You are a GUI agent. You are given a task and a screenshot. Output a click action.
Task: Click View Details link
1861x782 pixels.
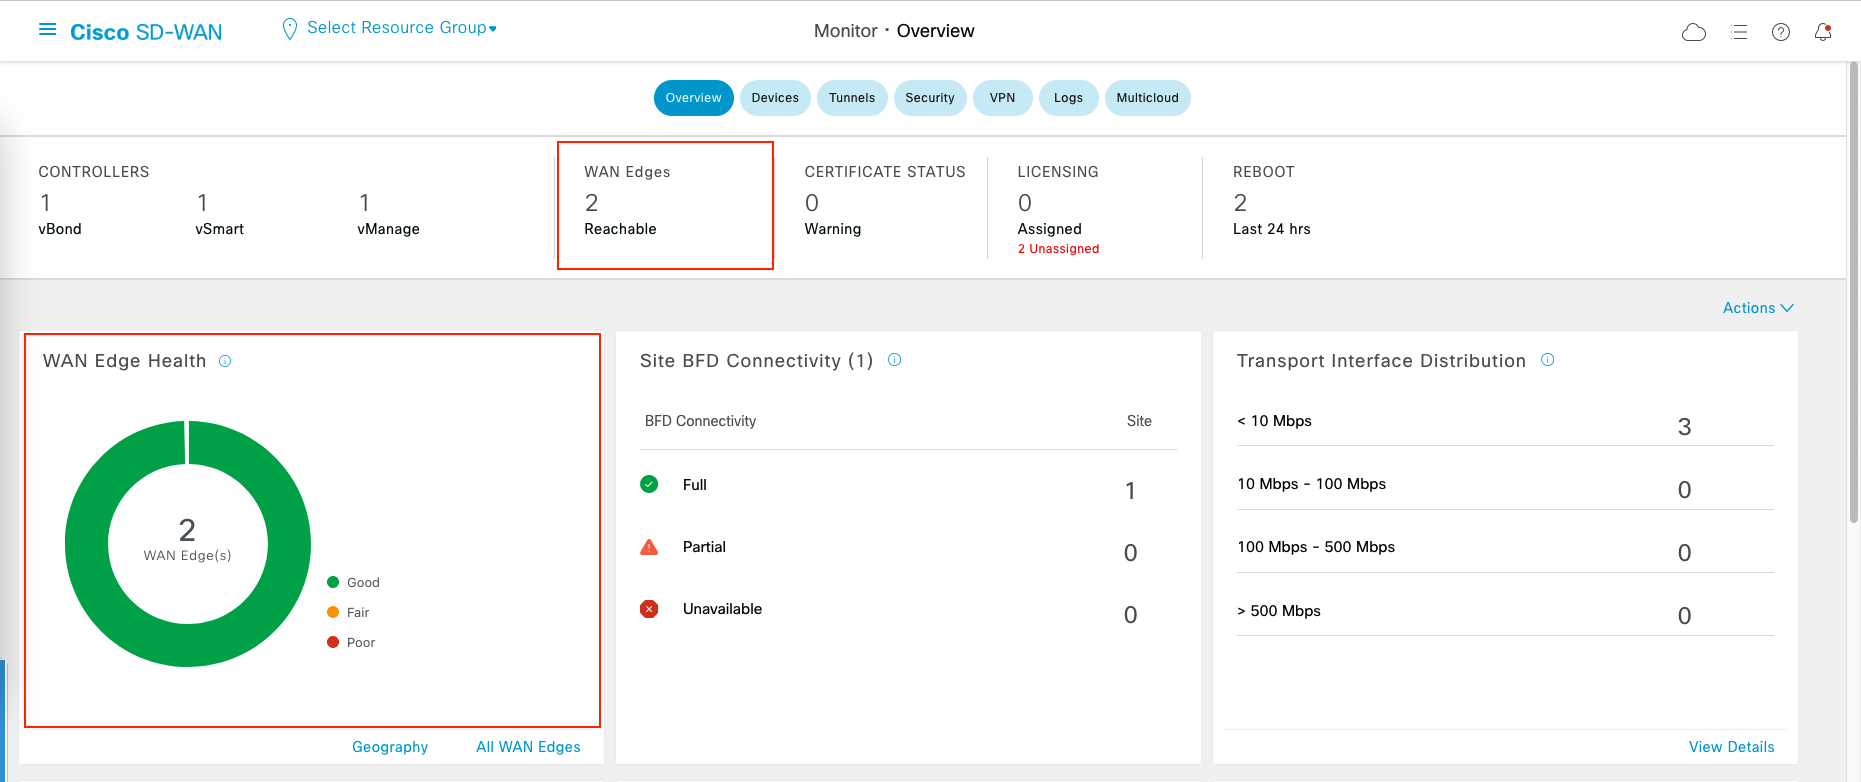point(1731,747)
